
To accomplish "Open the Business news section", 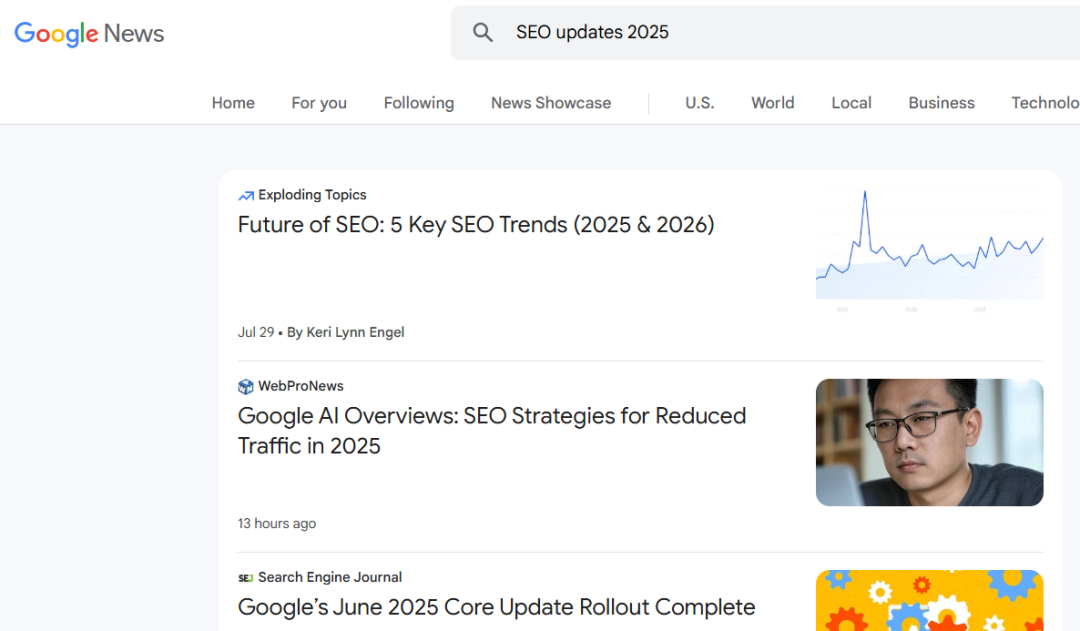I will (x=941, y=102).
